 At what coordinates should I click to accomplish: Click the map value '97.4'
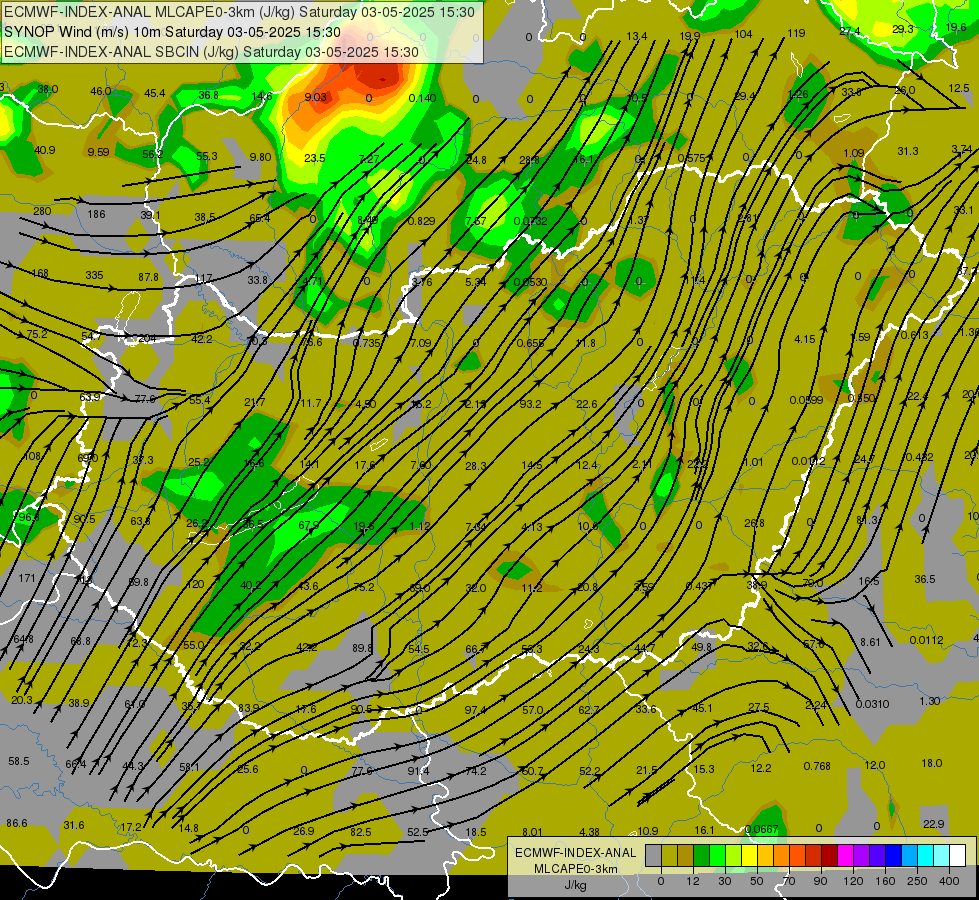click(475, 710)
